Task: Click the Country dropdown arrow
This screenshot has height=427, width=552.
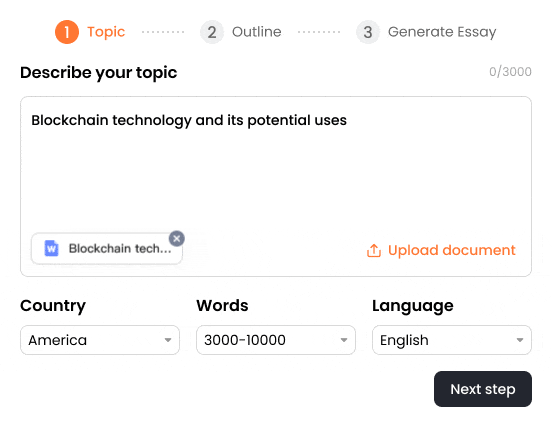Action: 168,340
